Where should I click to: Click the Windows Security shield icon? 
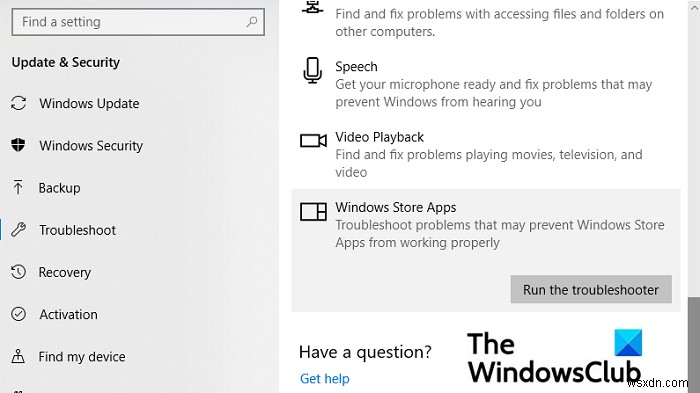pos(18,145)
